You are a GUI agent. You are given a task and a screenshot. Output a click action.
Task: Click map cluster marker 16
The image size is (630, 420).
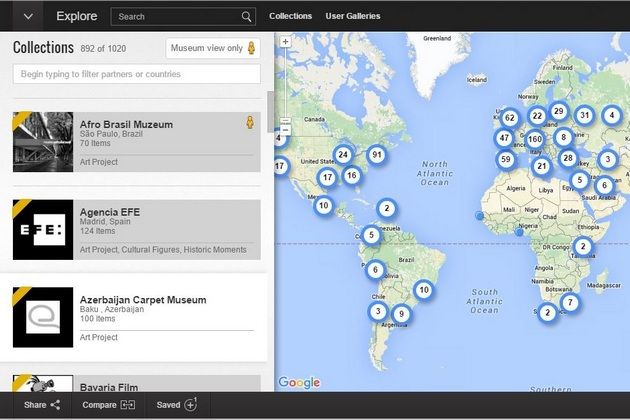352,175
